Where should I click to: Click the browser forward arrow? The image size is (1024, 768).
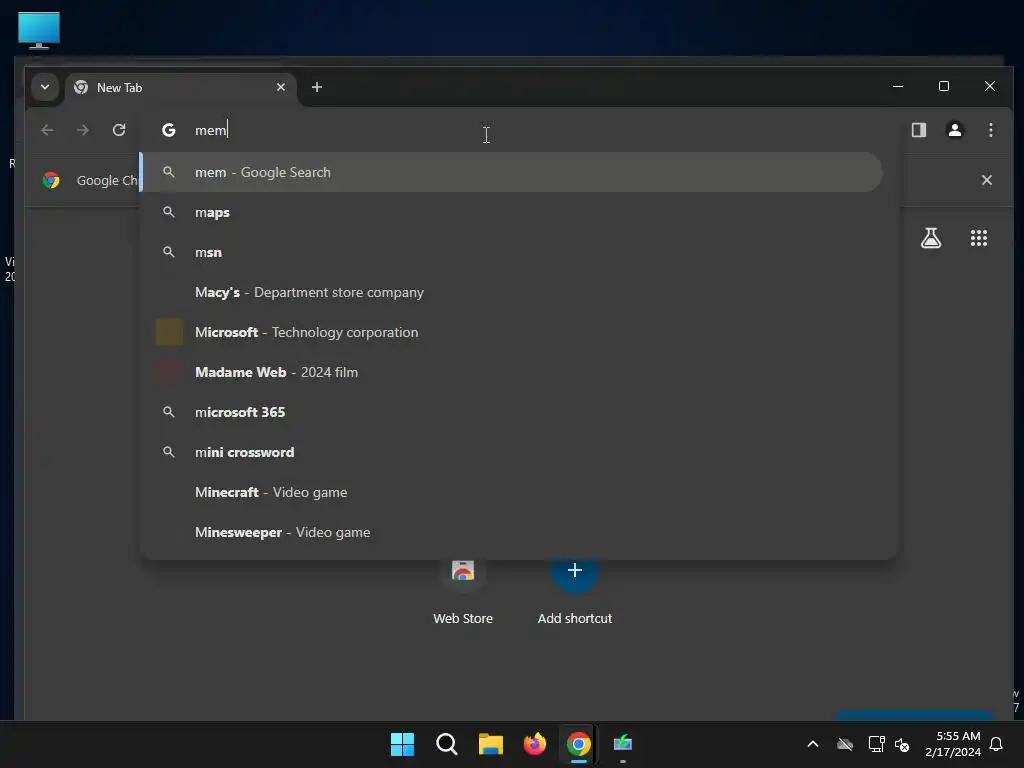[x=82, y=130]
